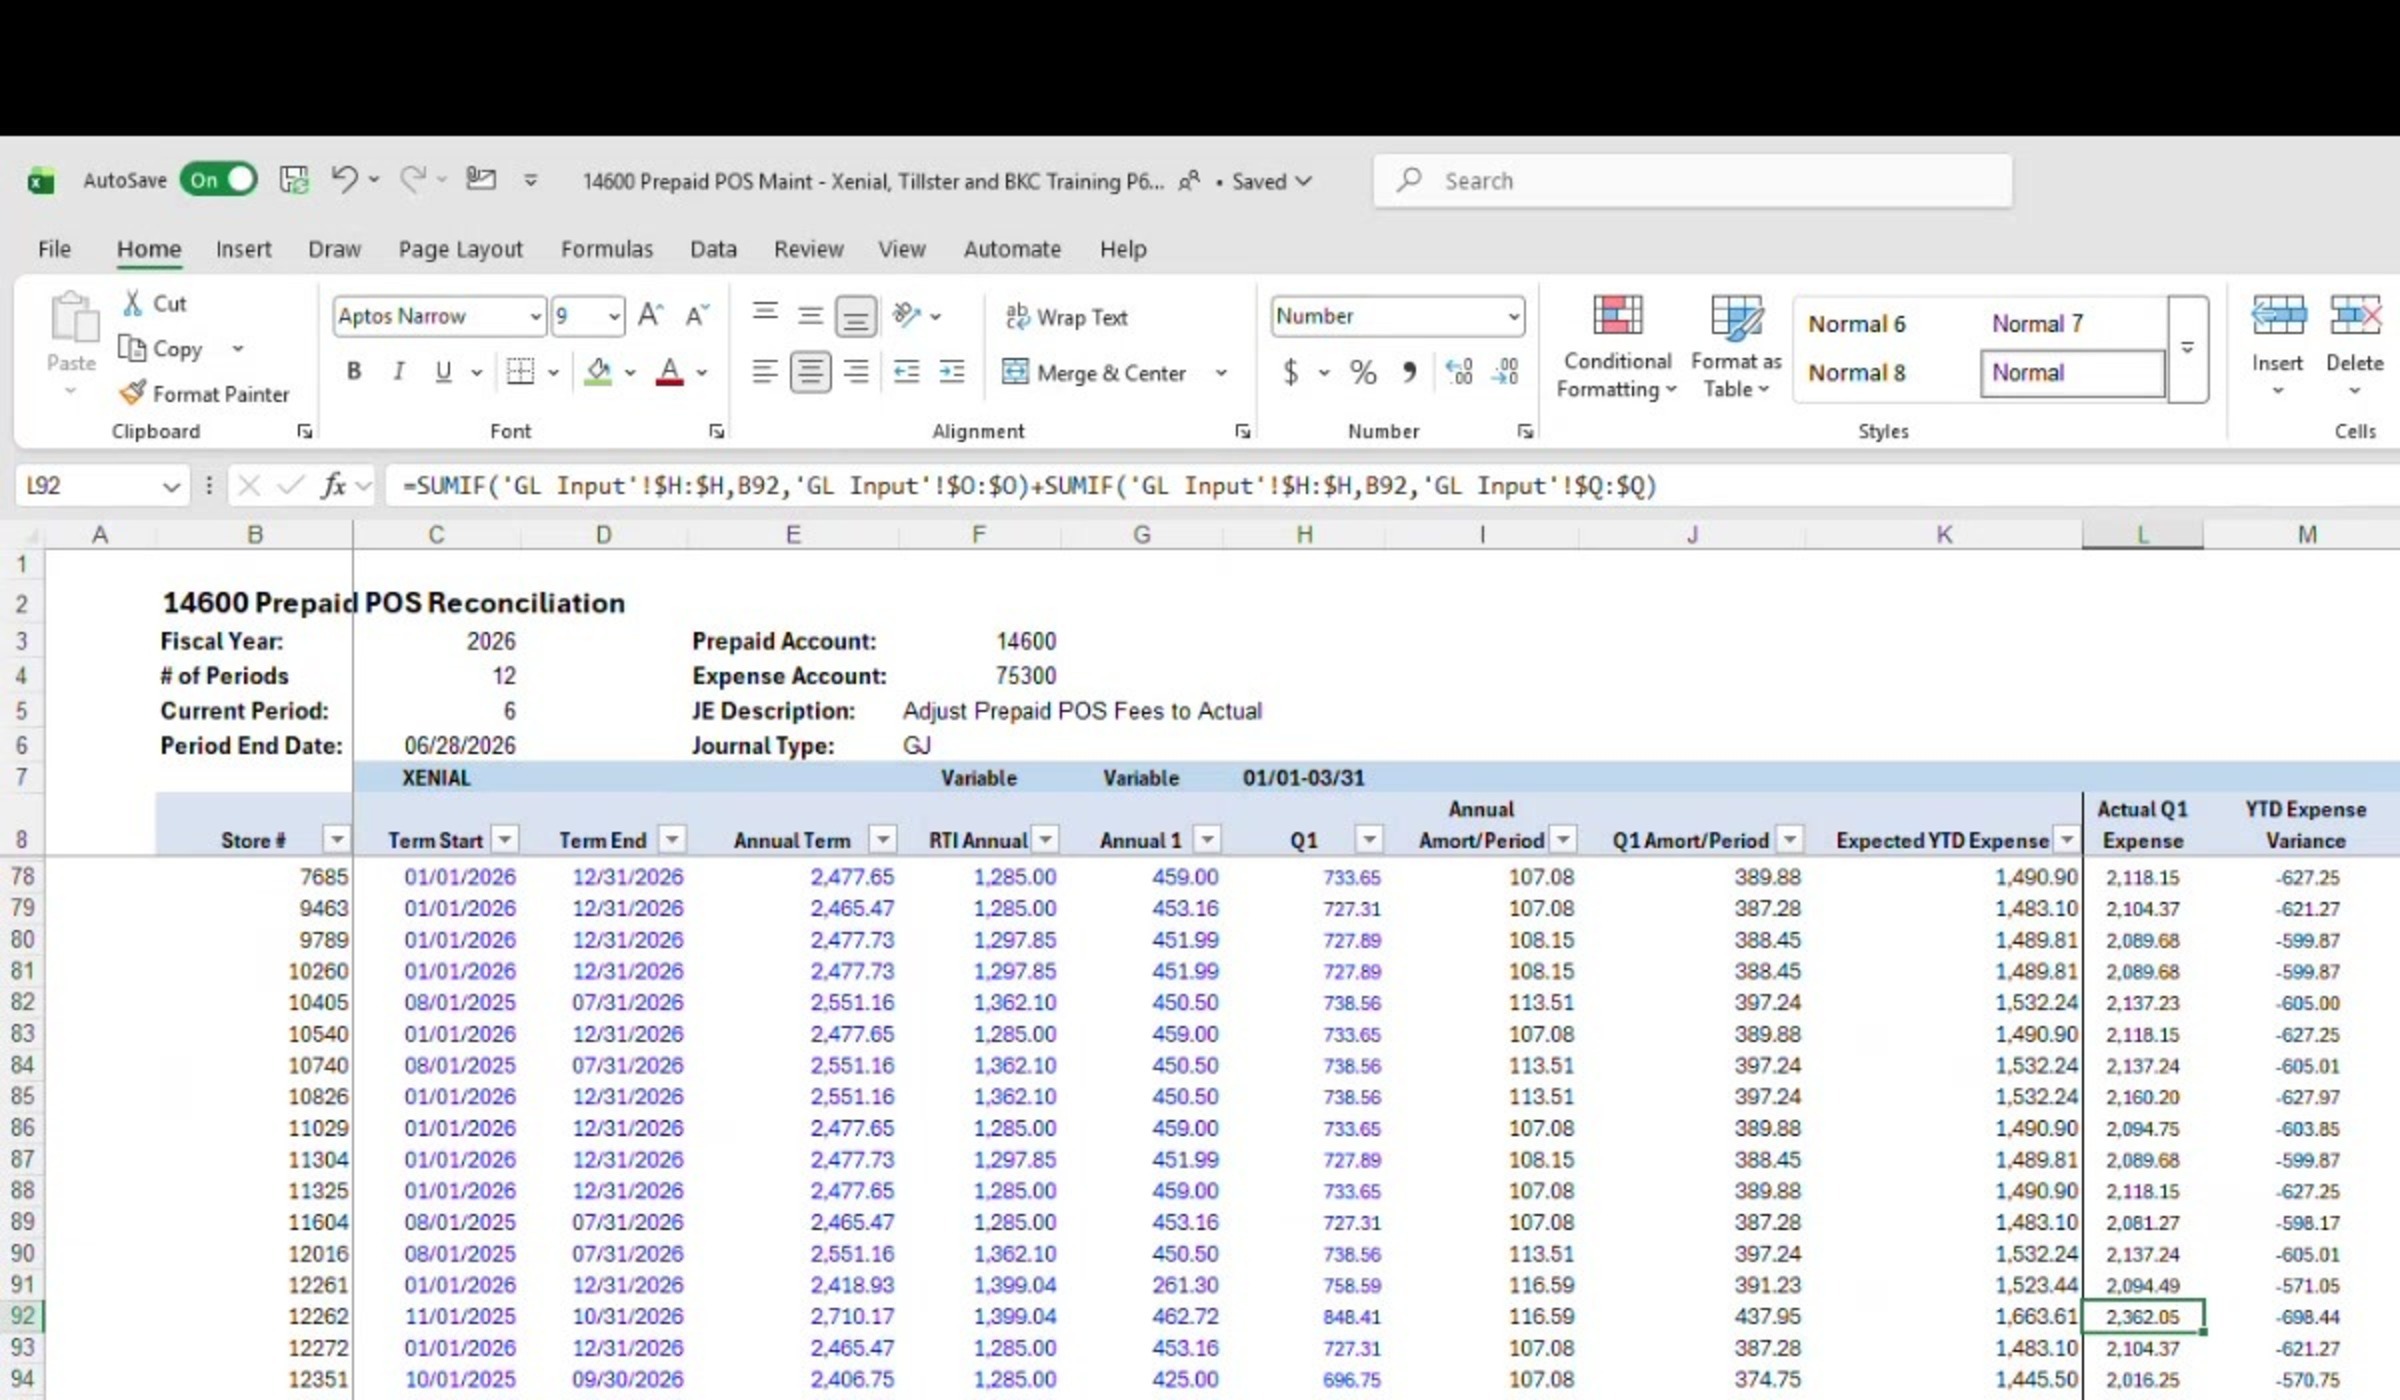The image size is (2400, 1400).
Task: Click the Undo arrow icon
Action: point(344,180)
